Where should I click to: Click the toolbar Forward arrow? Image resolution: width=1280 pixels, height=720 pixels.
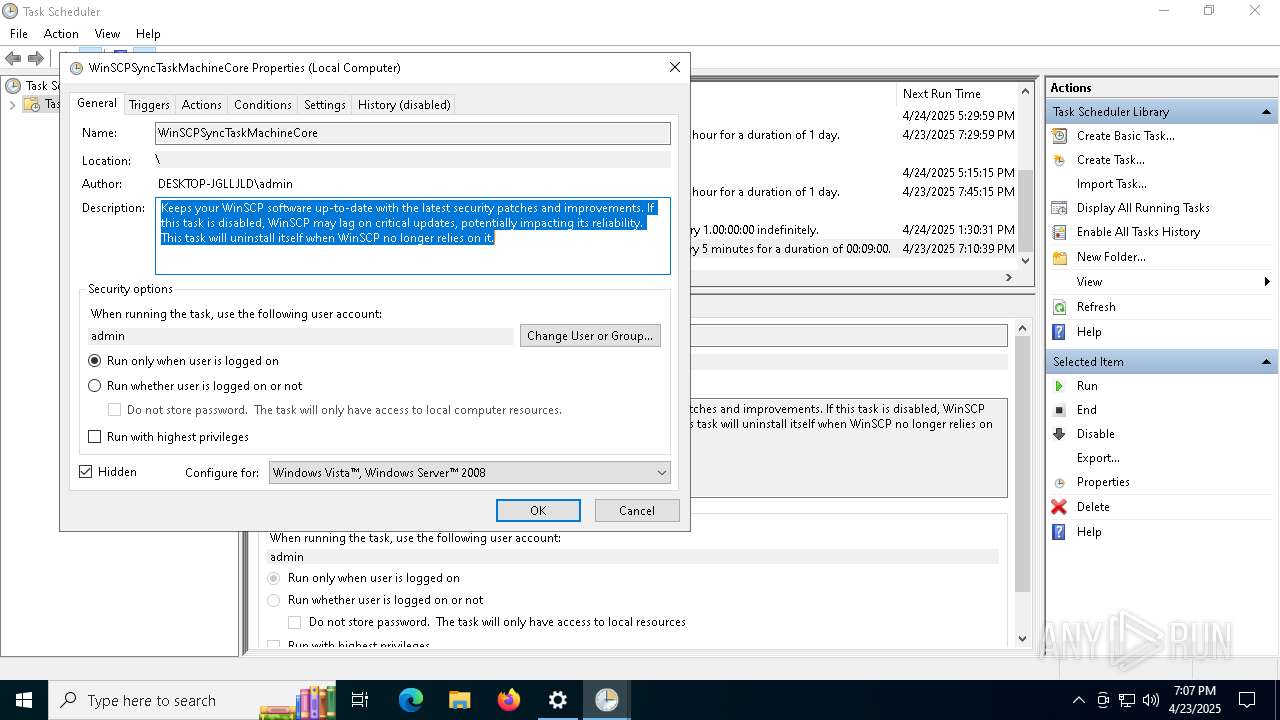coord(36,58)
